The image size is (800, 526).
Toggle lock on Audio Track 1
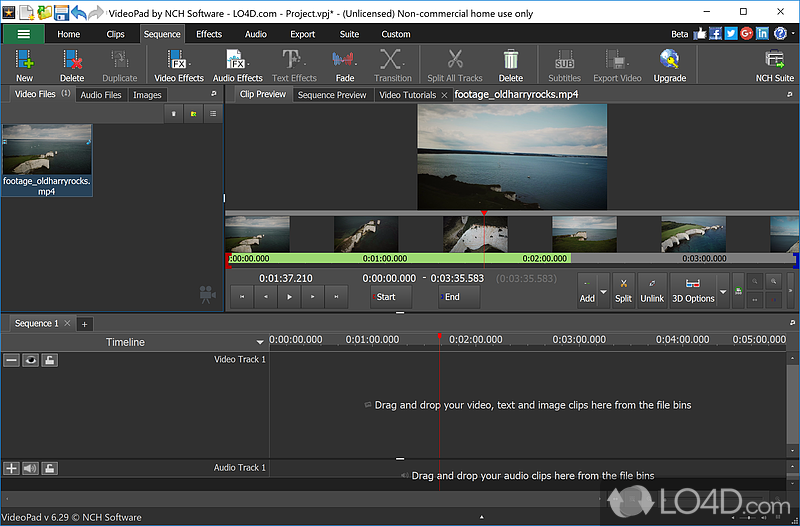49,468
